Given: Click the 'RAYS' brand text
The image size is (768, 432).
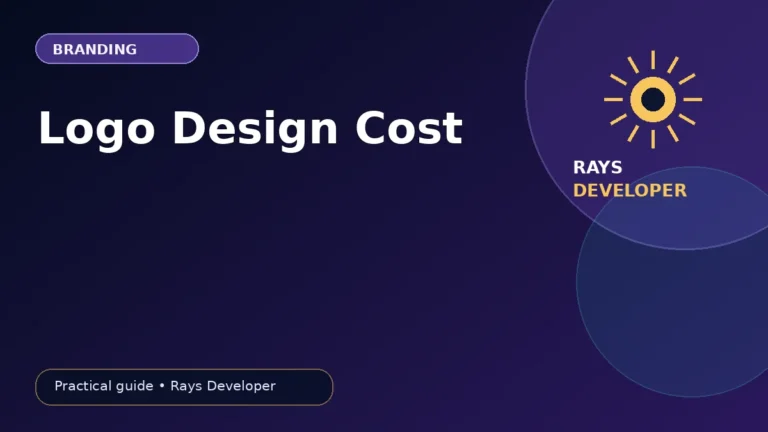Looking at the screenshot, I should pos(598,168).
